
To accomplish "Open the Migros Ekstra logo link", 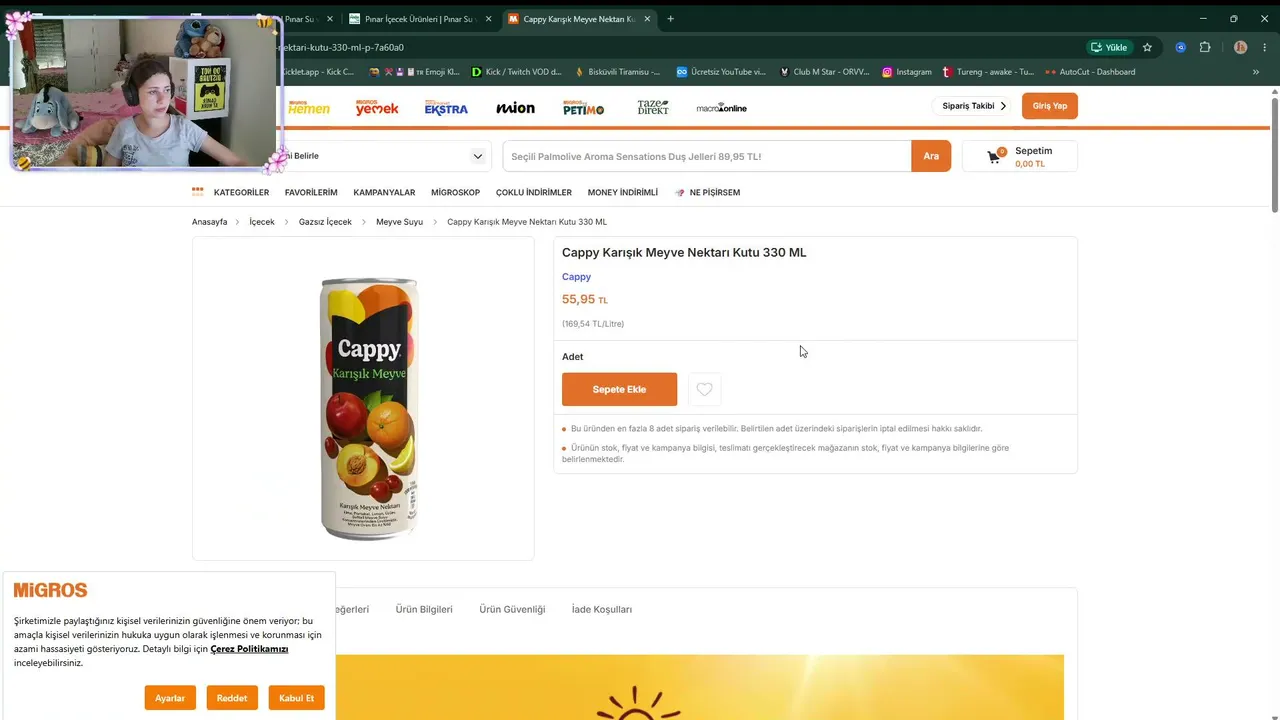I will click(x=446, y=108).
